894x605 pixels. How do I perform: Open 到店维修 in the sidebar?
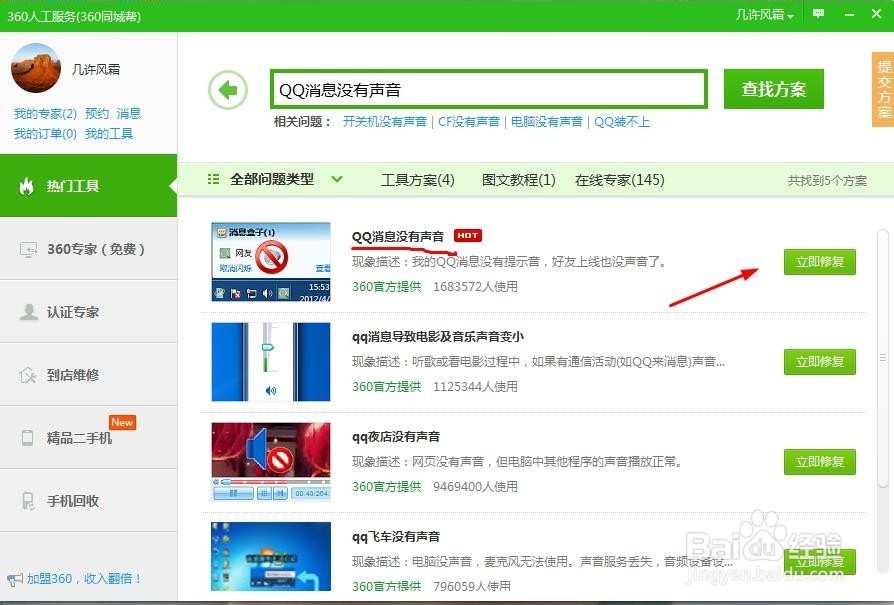click(x=88, y=375)
